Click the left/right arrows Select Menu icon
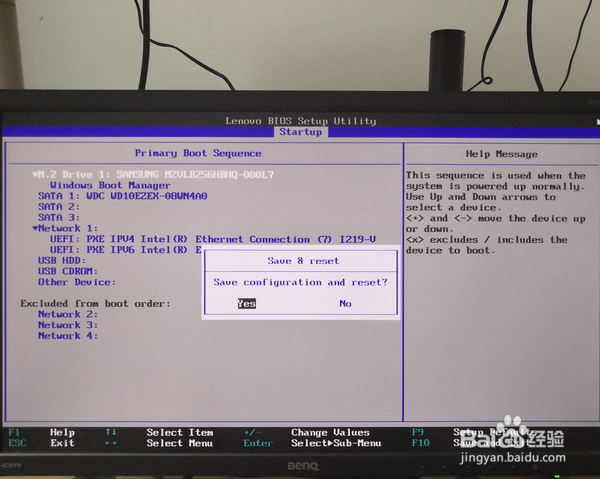 pos(111,443)
